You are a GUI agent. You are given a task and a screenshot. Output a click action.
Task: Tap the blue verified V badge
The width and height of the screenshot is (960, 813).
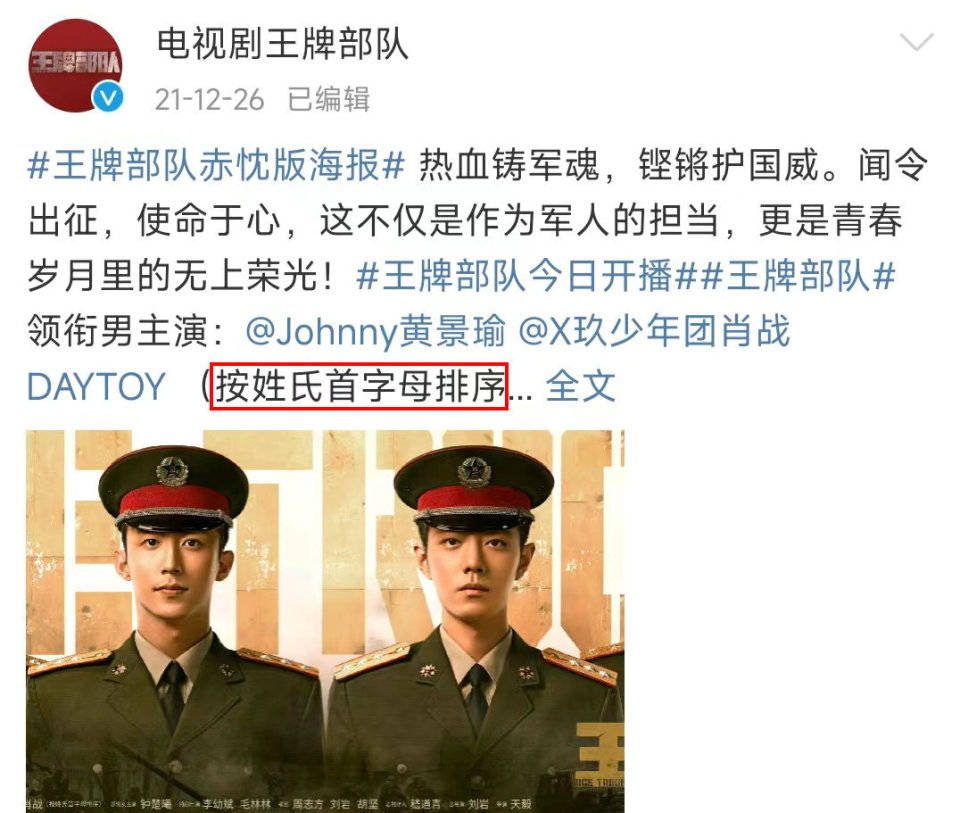tap(108, 97)
